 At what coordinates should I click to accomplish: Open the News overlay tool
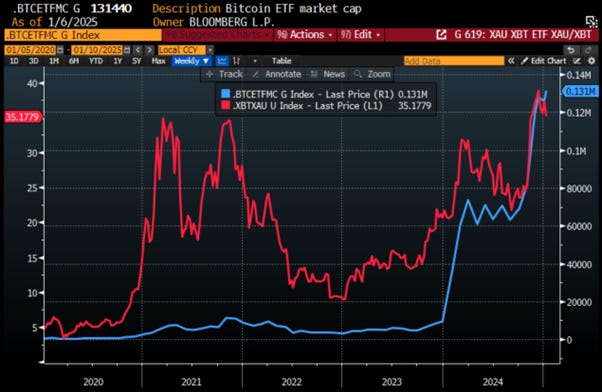click(x=327, y=74)
